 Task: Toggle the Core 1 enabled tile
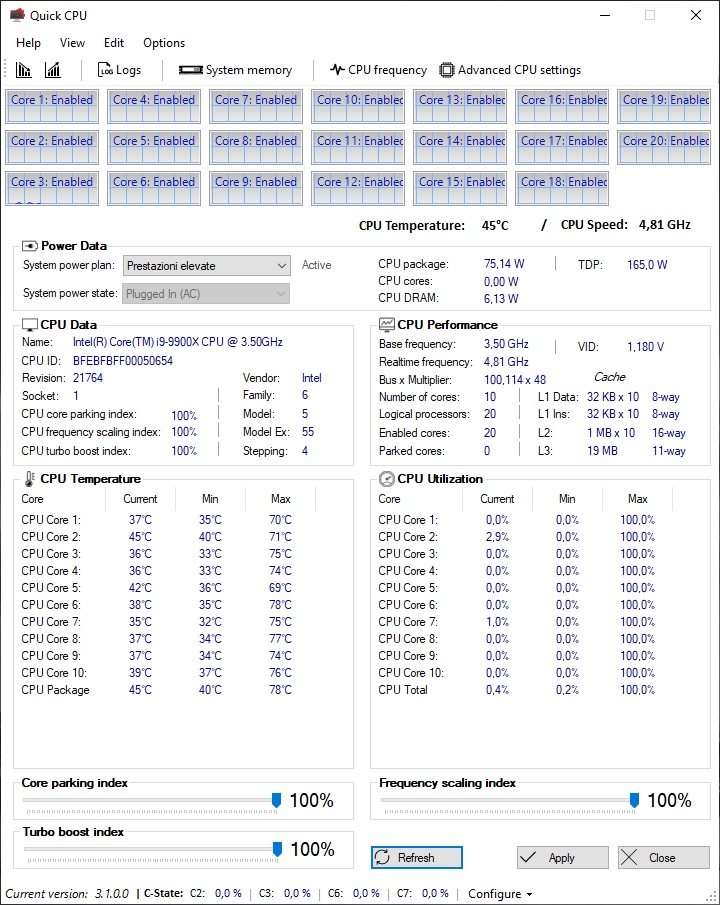[52, 105]
